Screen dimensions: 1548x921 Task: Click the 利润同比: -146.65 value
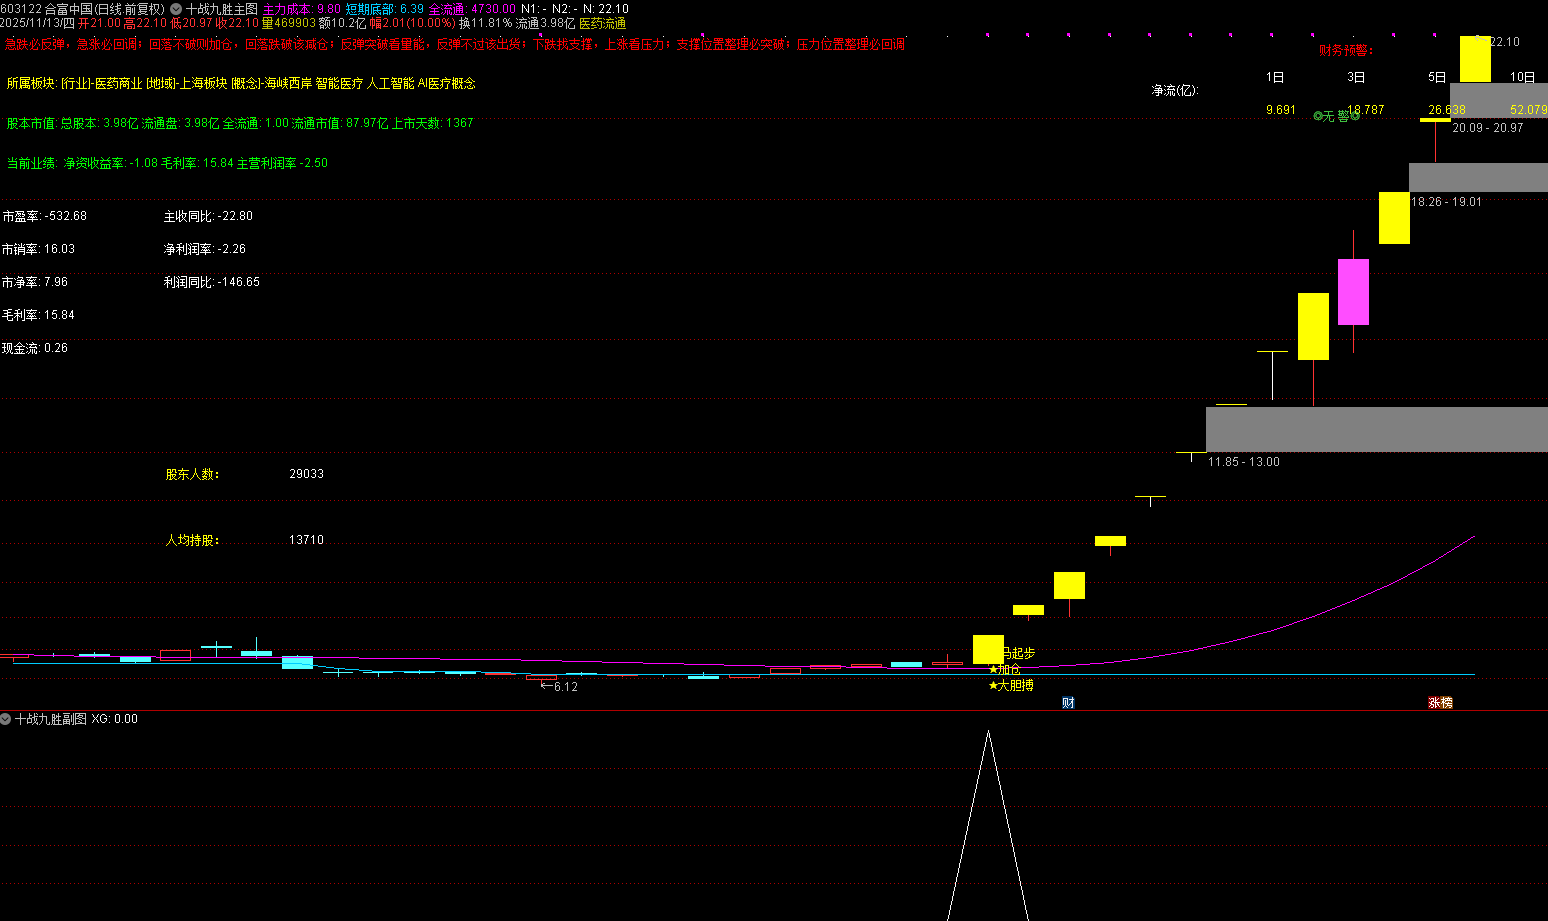(x=212, y=282)
